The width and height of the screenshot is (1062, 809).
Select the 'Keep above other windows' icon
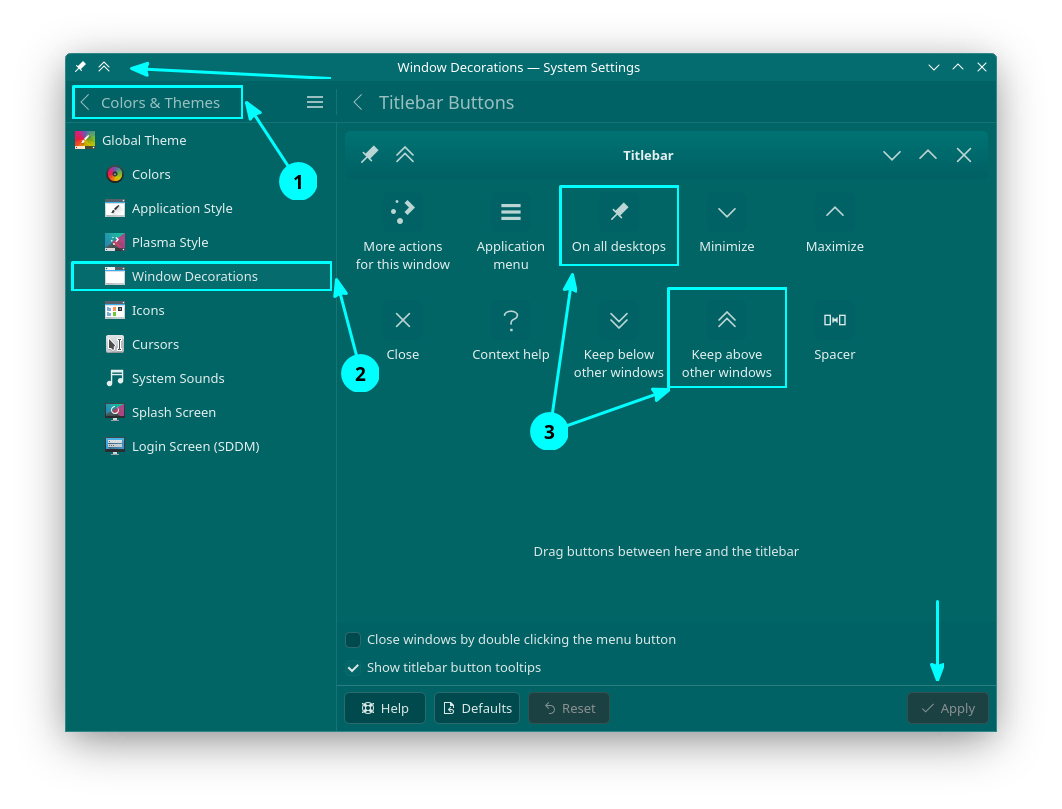[x=727, y=320]
